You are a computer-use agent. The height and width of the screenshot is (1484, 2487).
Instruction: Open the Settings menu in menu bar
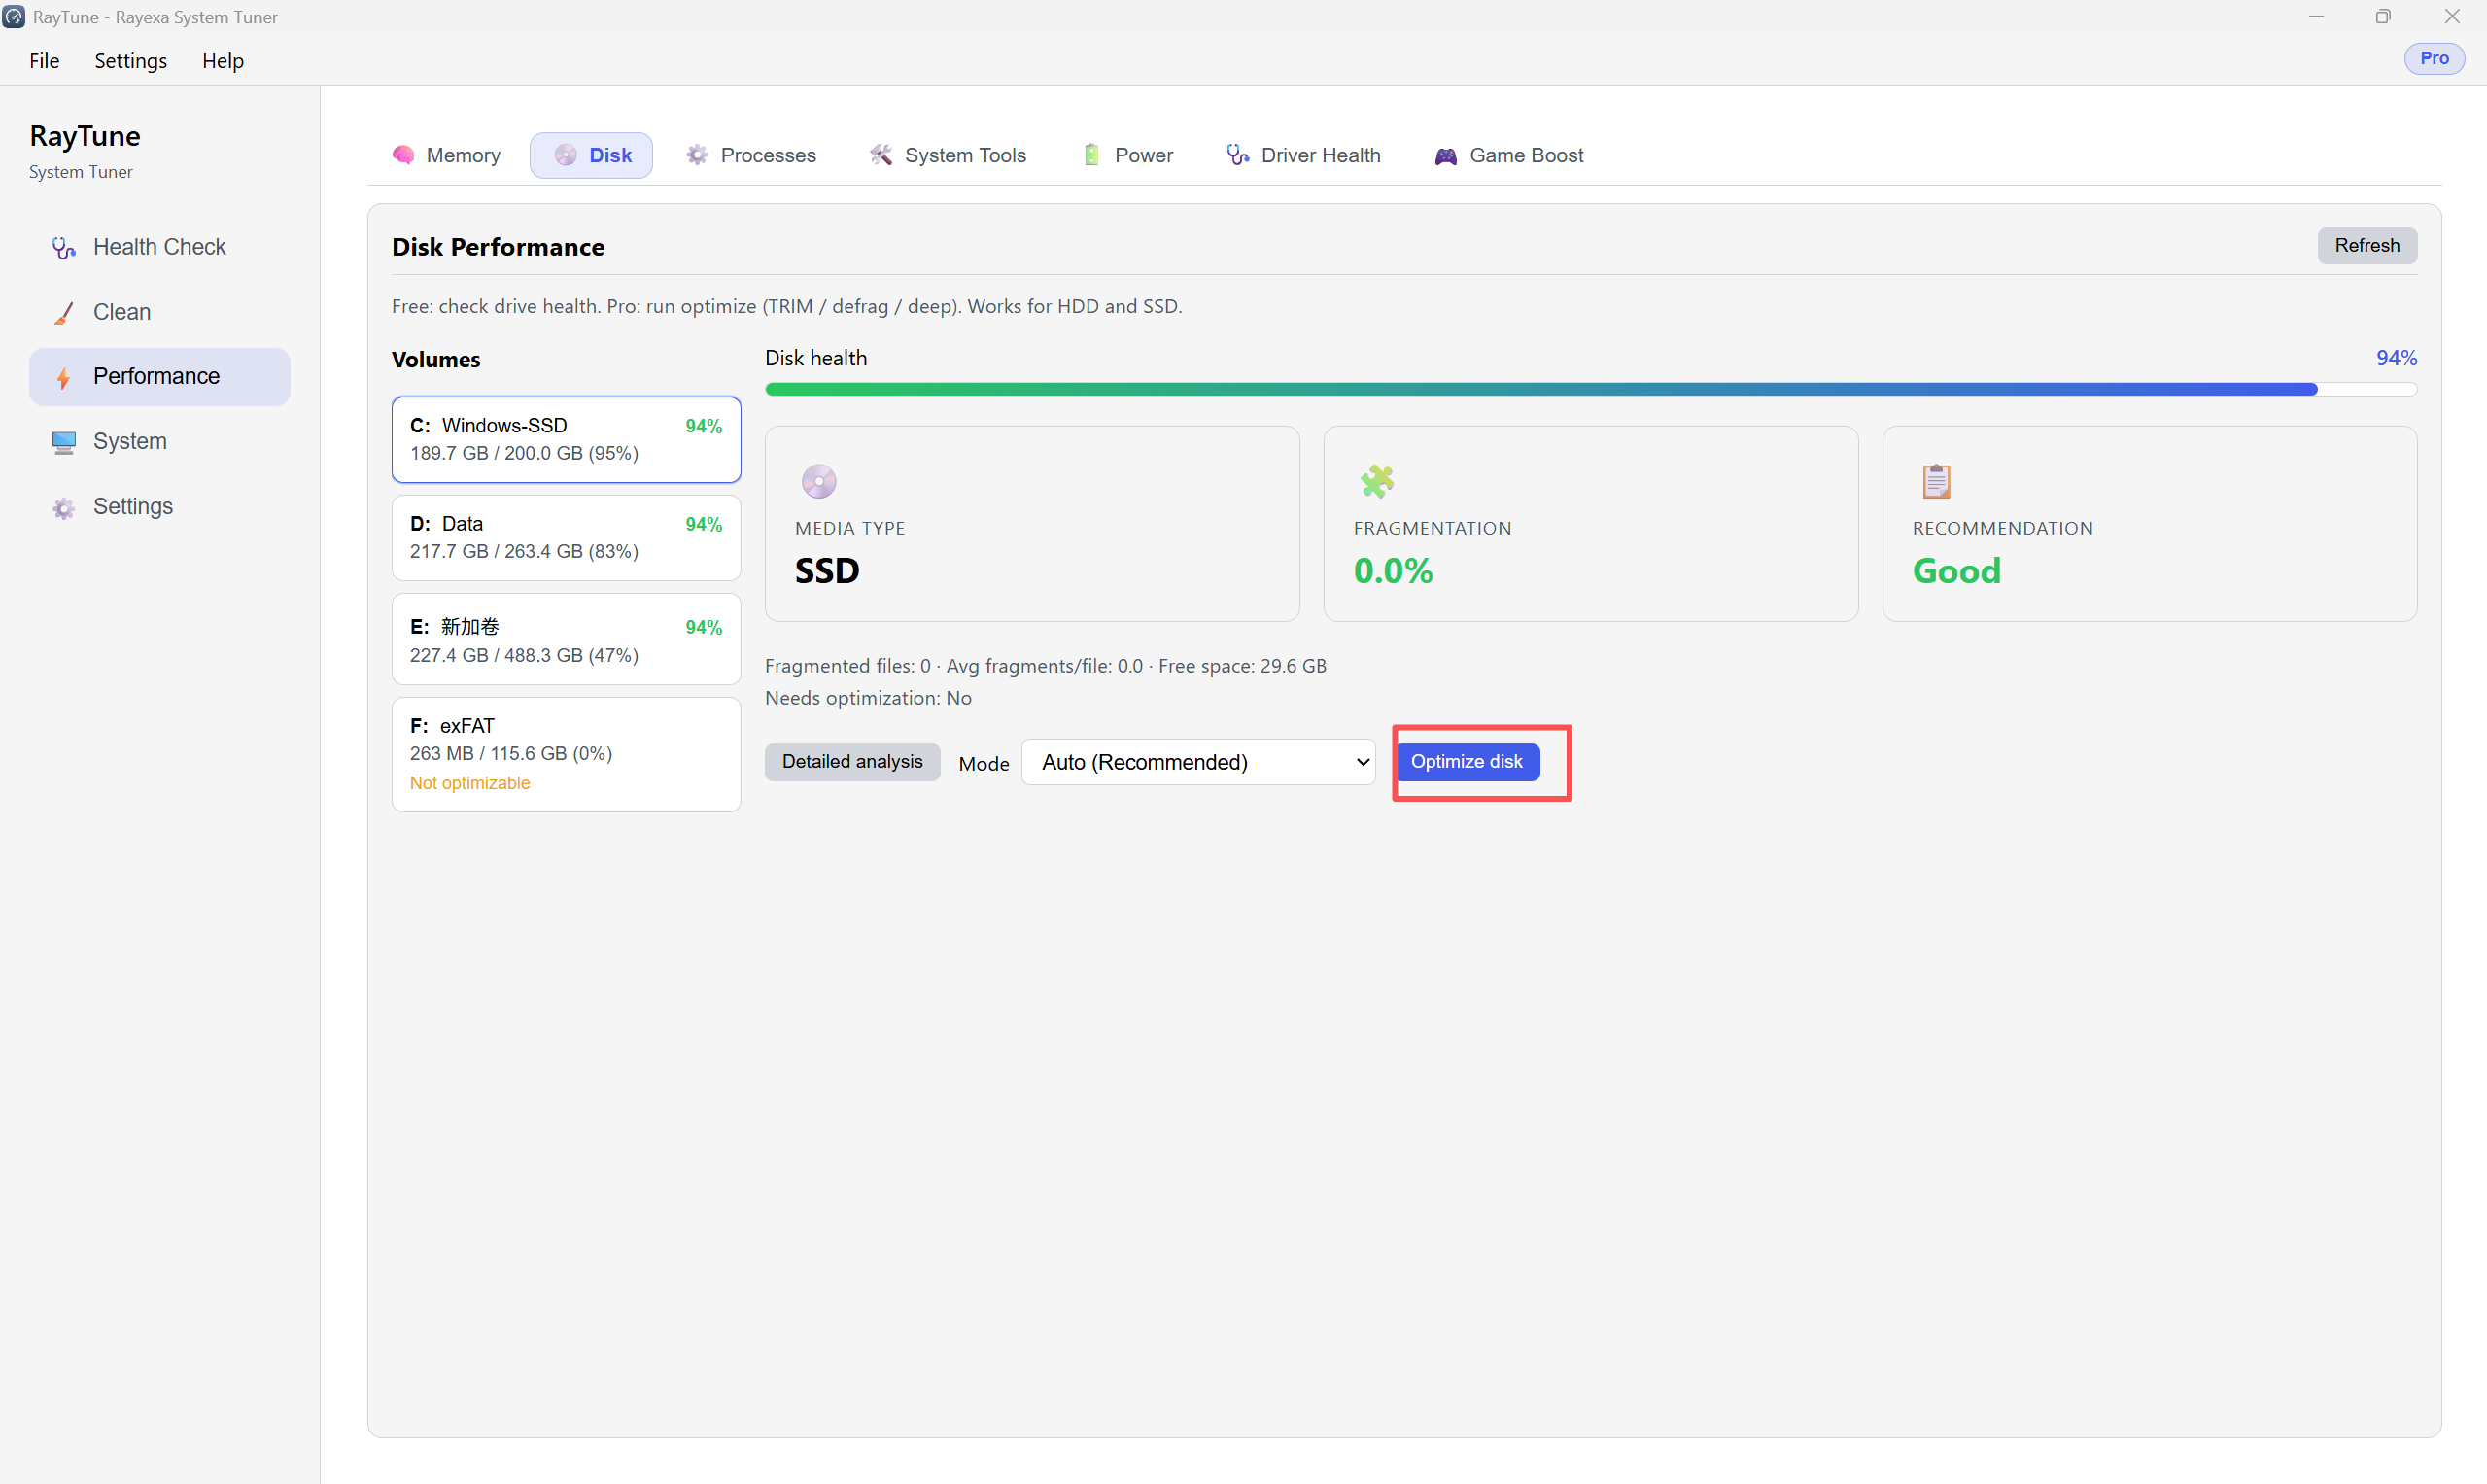coord(131,60)
